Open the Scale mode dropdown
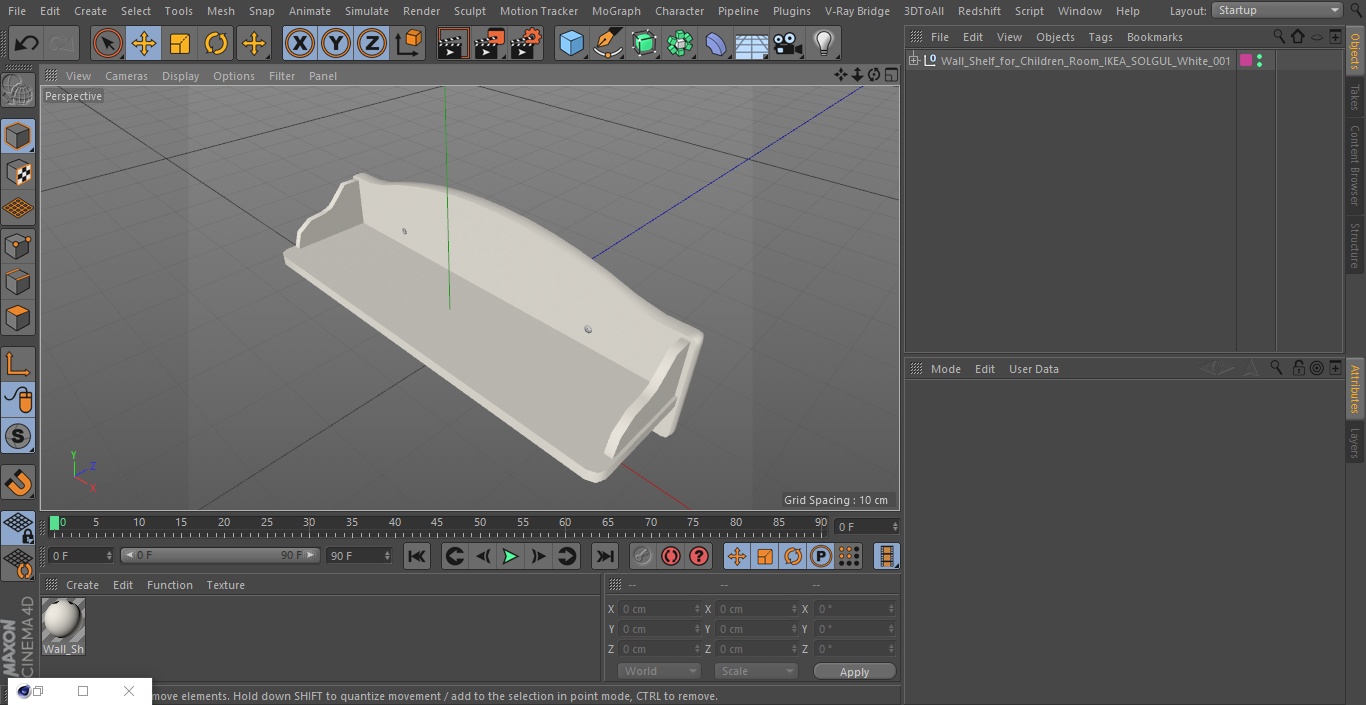This screenshot has height=705, width=1366. pos(756,671)
